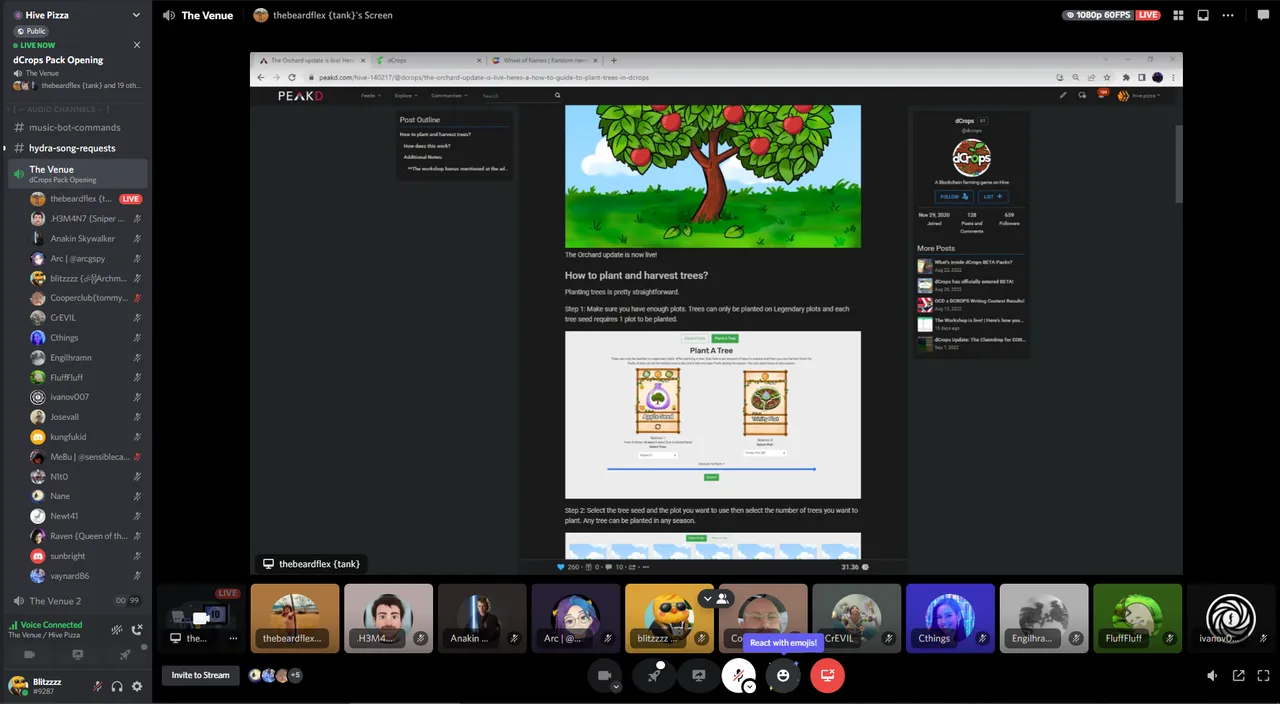Open the dCrops Pack Opening event
1280x704 pixels.
[x=58, y=60]
